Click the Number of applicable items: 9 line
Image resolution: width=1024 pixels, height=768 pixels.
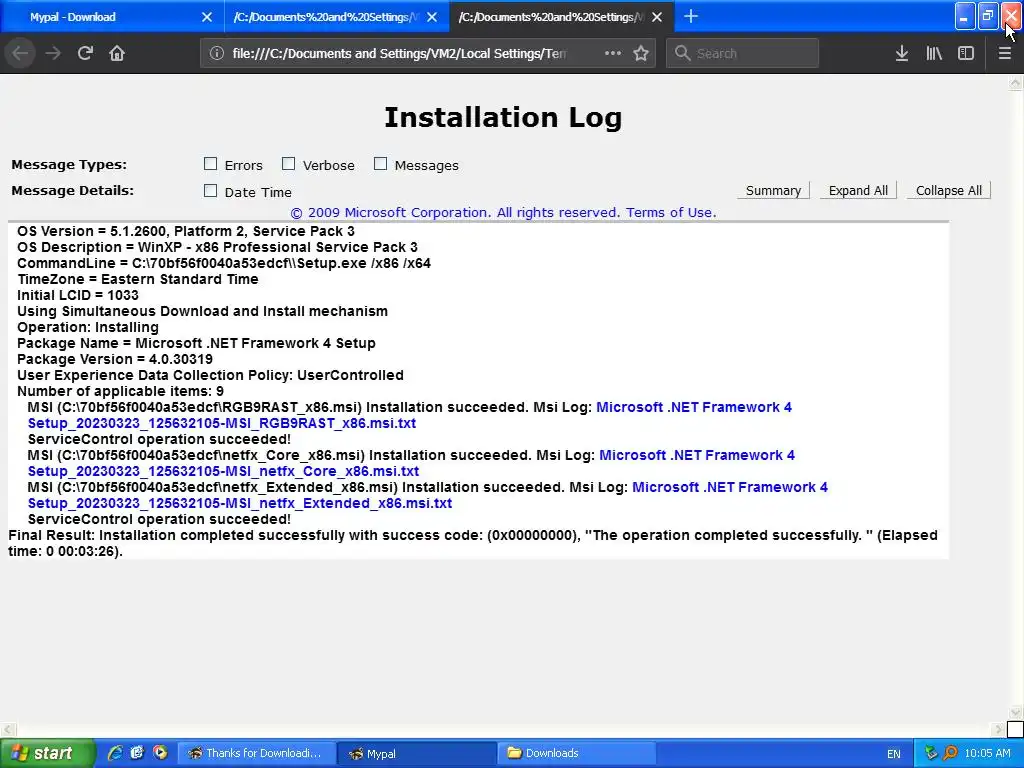pyautogui.click(x=120, y=391)
